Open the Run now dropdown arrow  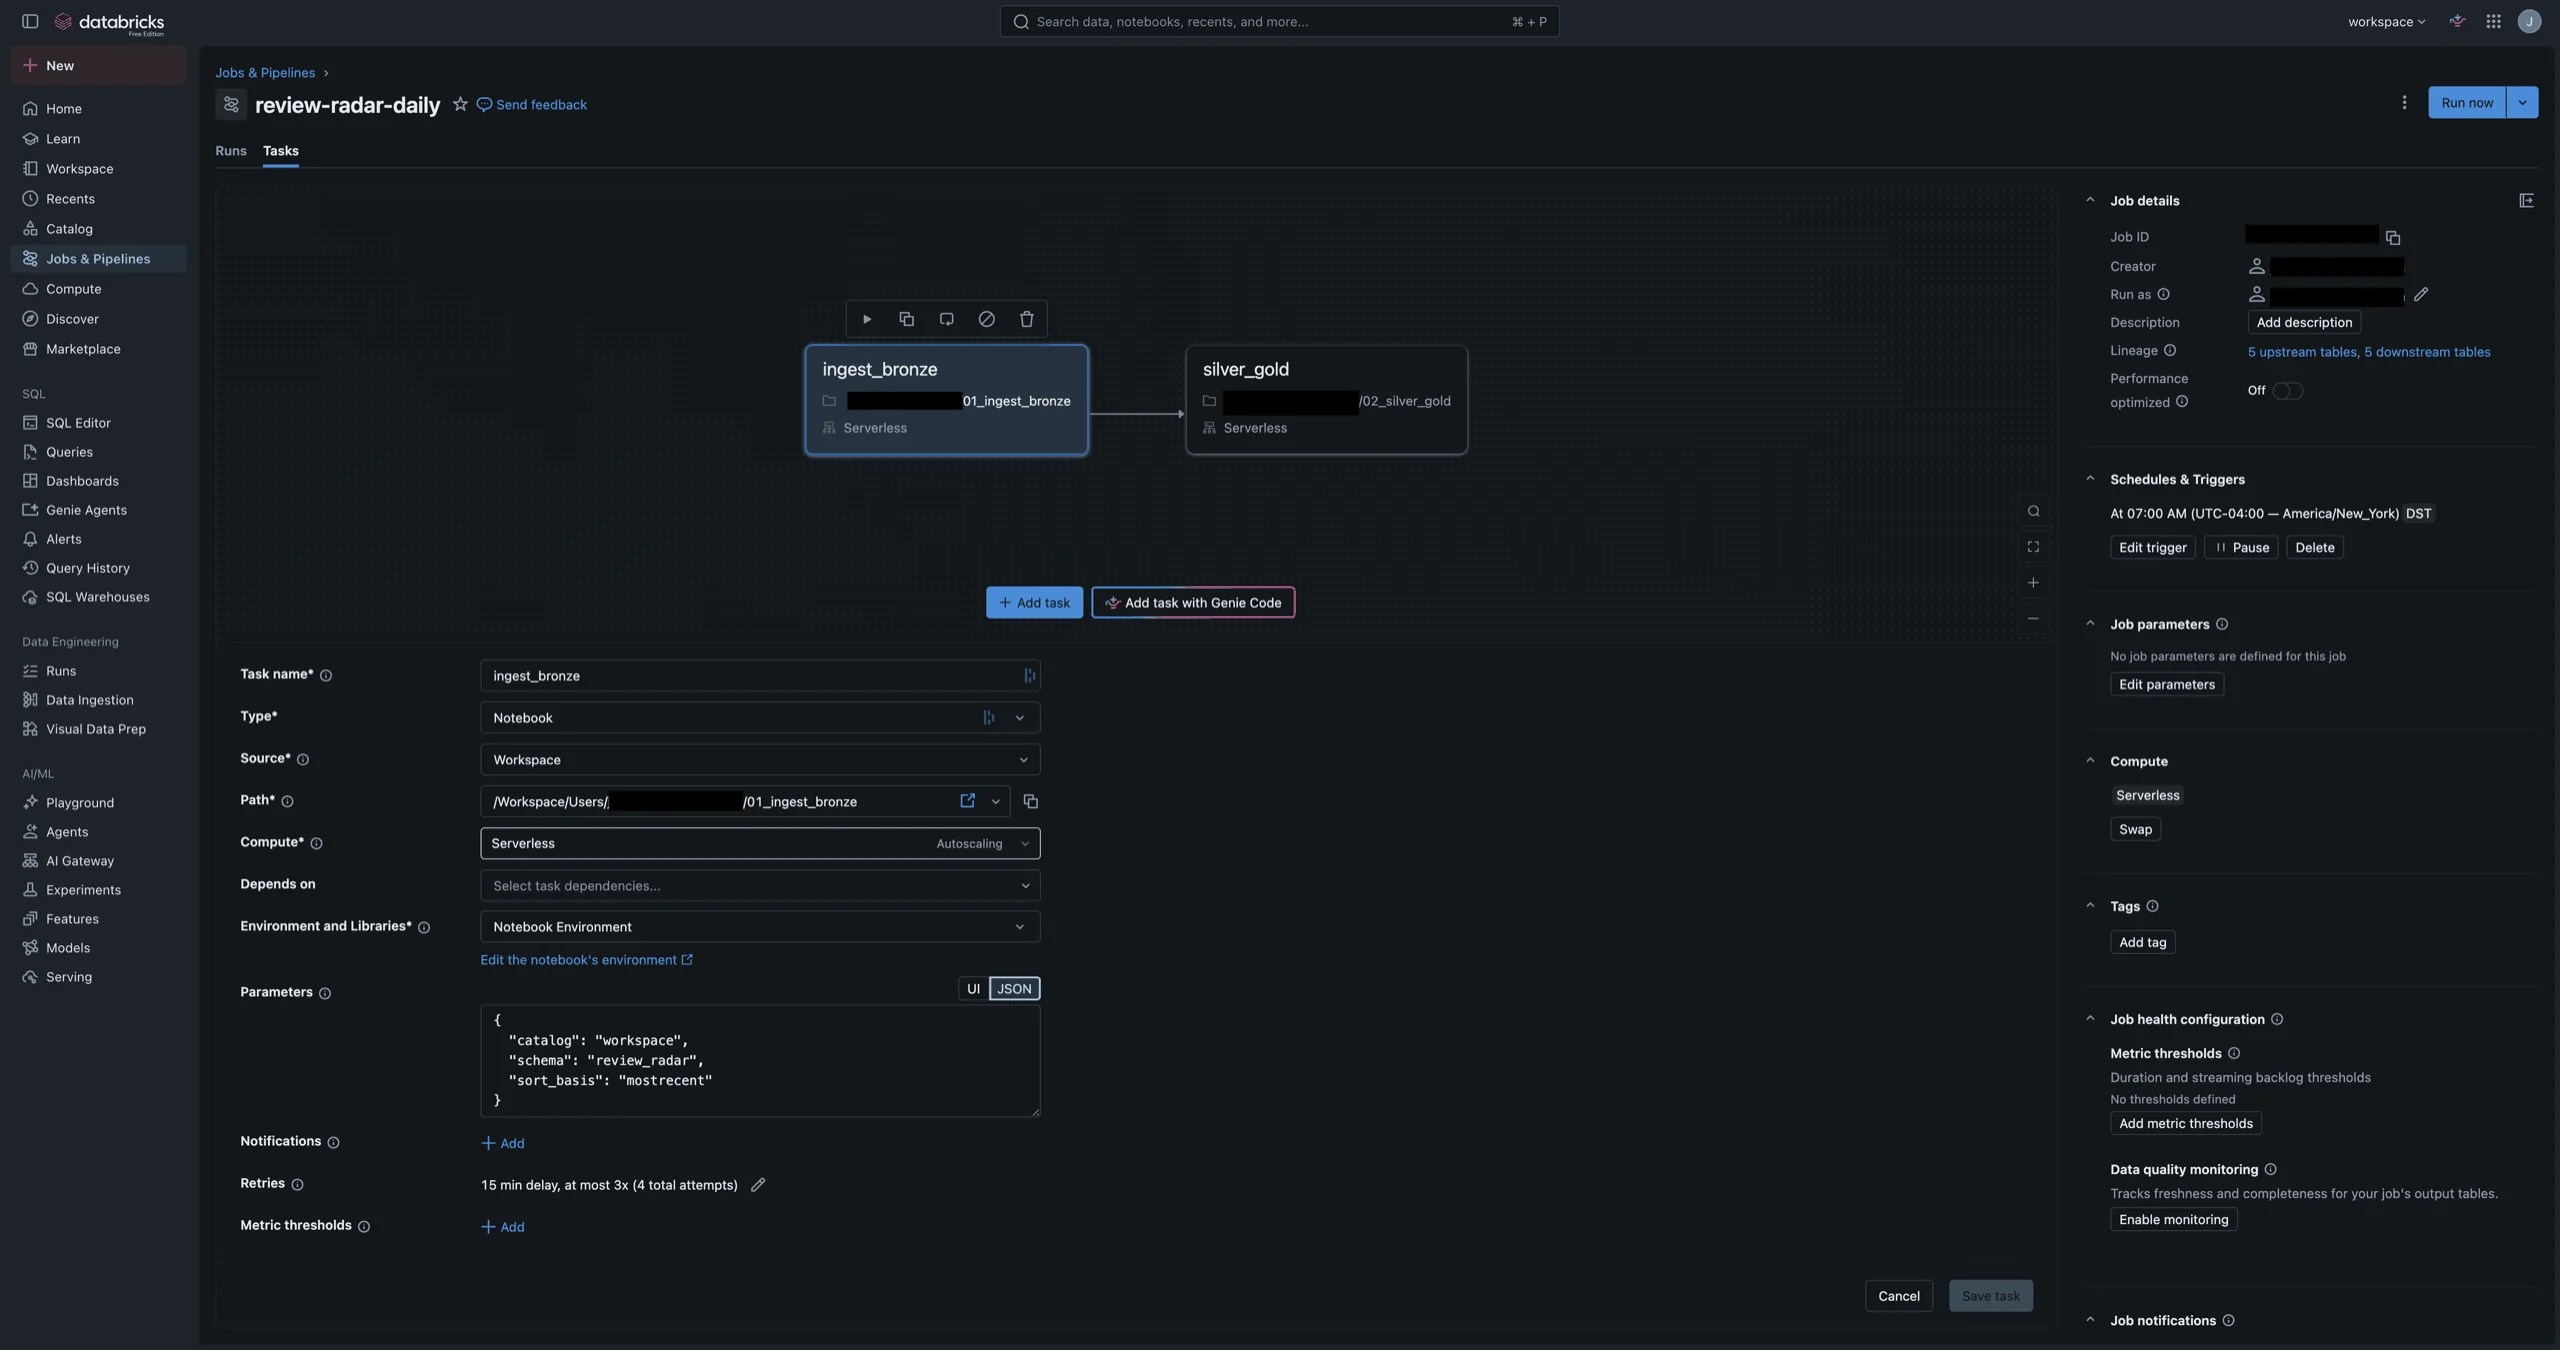point(2522,102)
